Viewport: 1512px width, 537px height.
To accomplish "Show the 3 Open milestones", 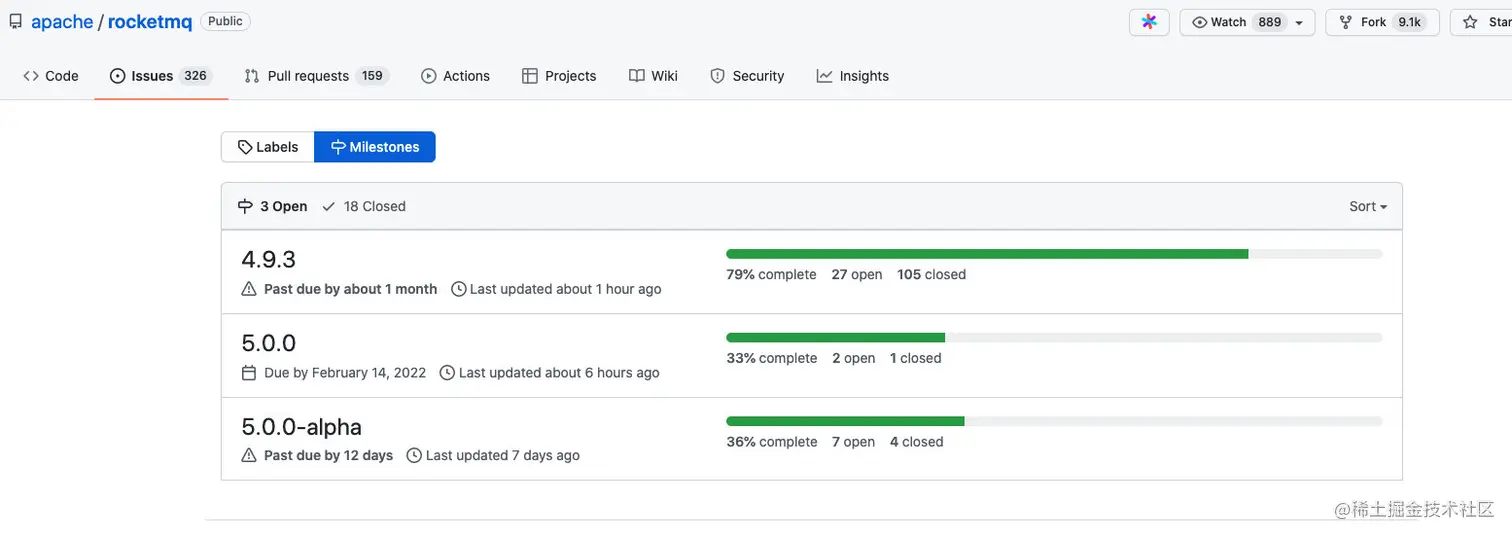I will pyautogui.click(x=273, y=206).
